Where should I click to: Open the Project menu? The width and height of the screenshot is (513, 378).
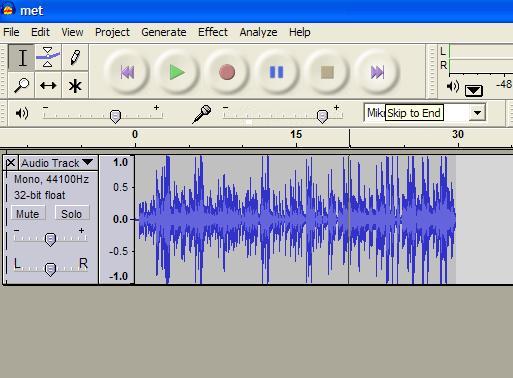click(112, 32)
